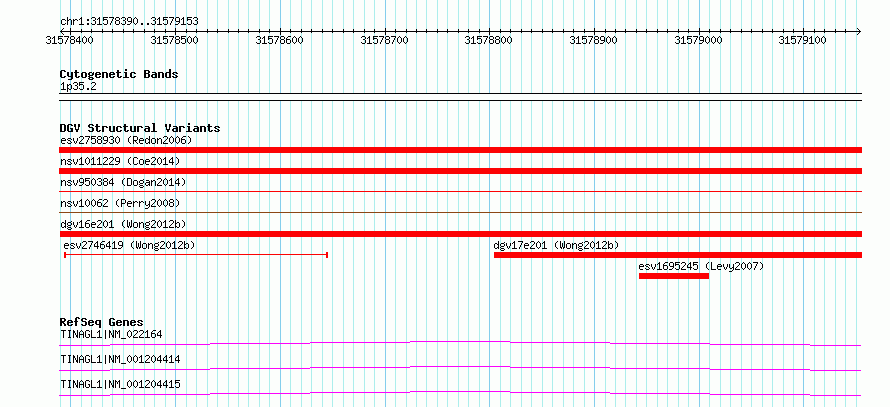Click ruler position 31578700
Image resolution: width=890 pixels, height=407 pixels.
pos(384,40)
